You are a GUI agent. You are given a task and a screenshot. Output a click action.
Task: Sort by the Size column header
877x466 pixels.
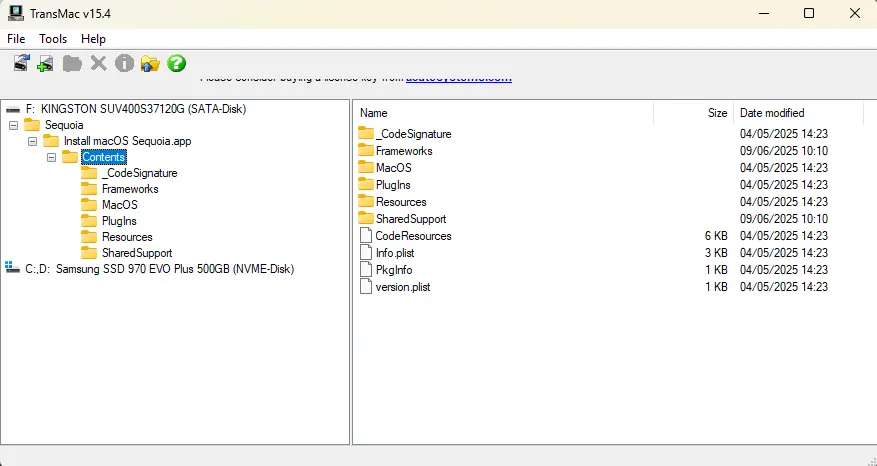(694, 113)
